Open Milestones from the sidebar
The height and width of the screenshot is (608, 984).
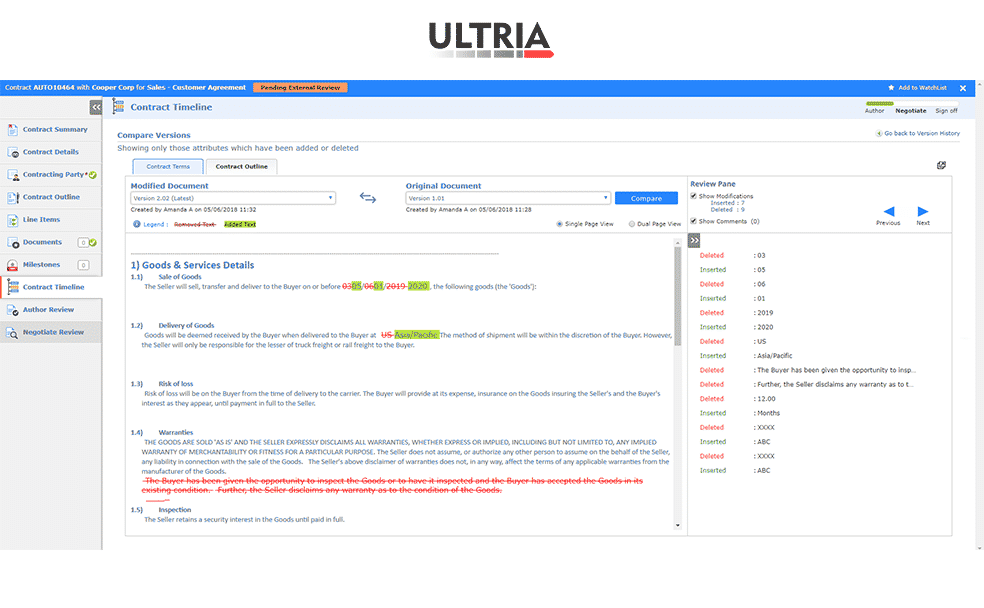pyautogui.click(x=41, y=265)
